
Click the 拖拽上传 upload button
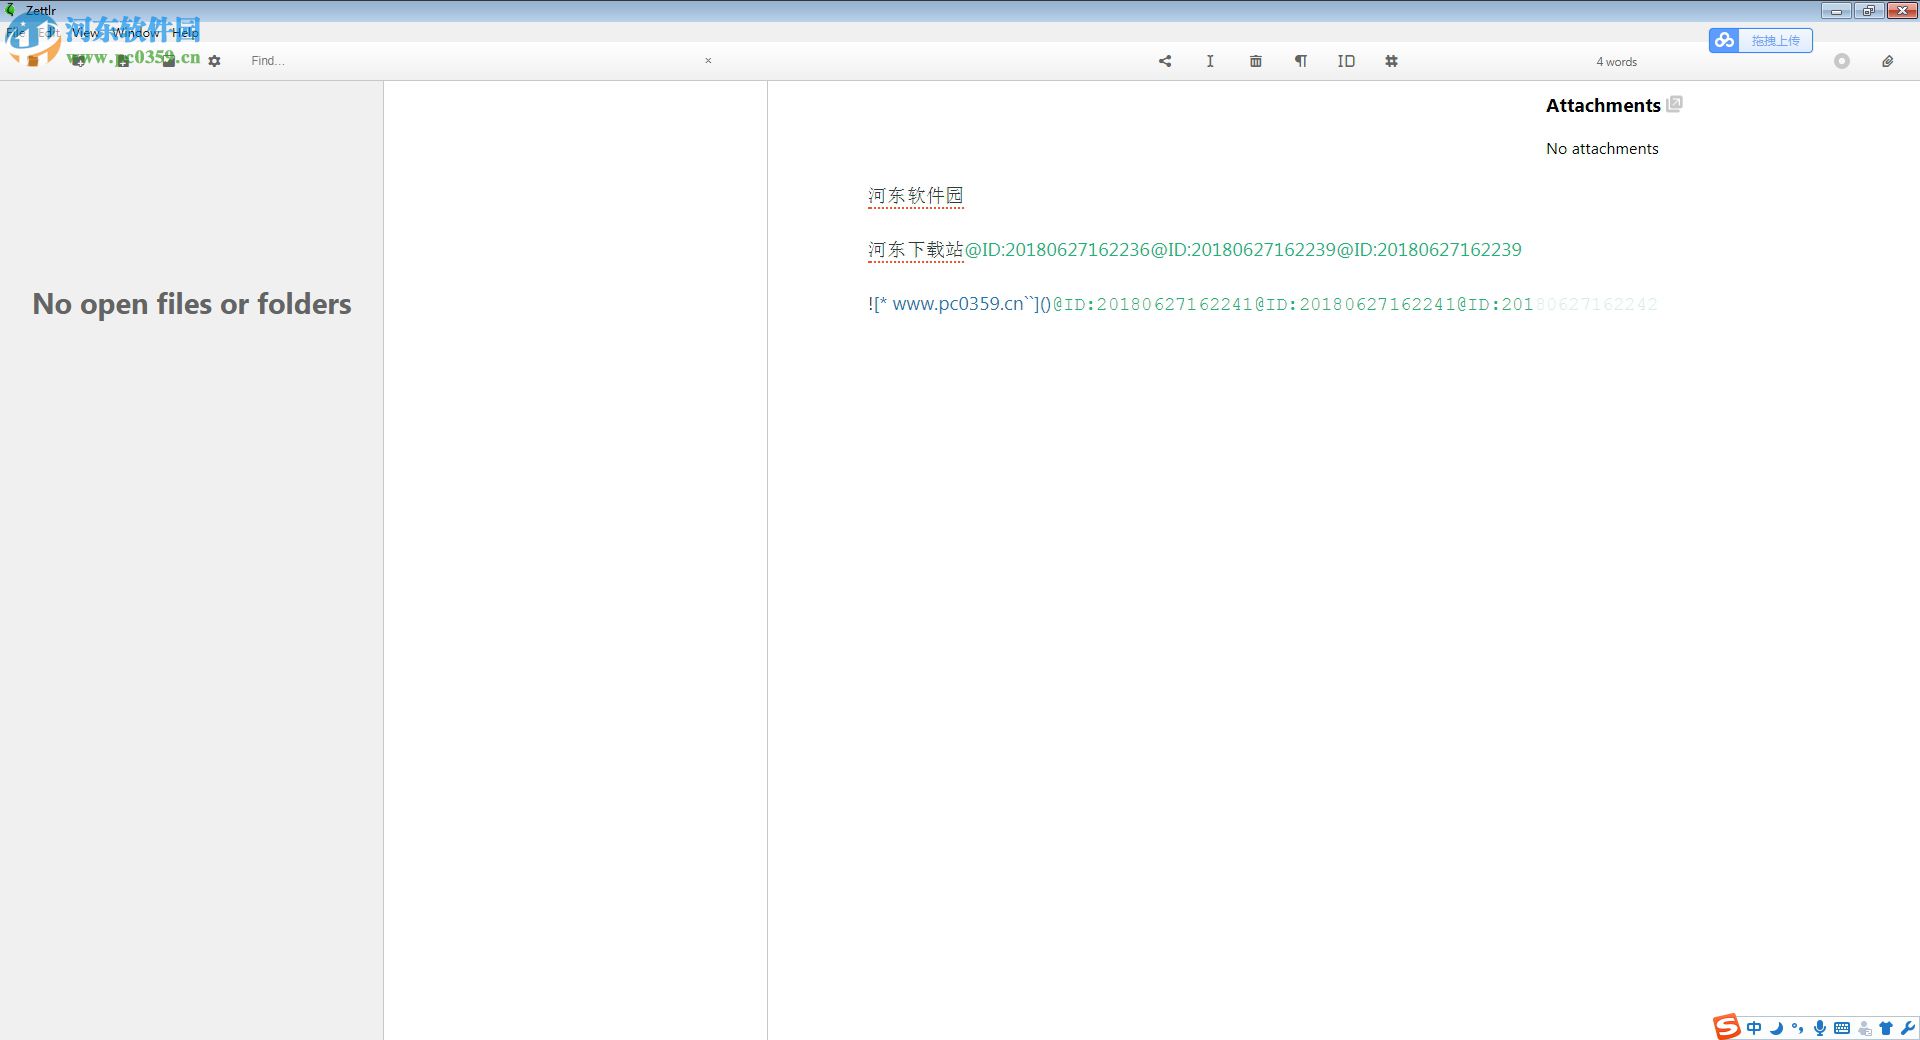coord(1775,40)
